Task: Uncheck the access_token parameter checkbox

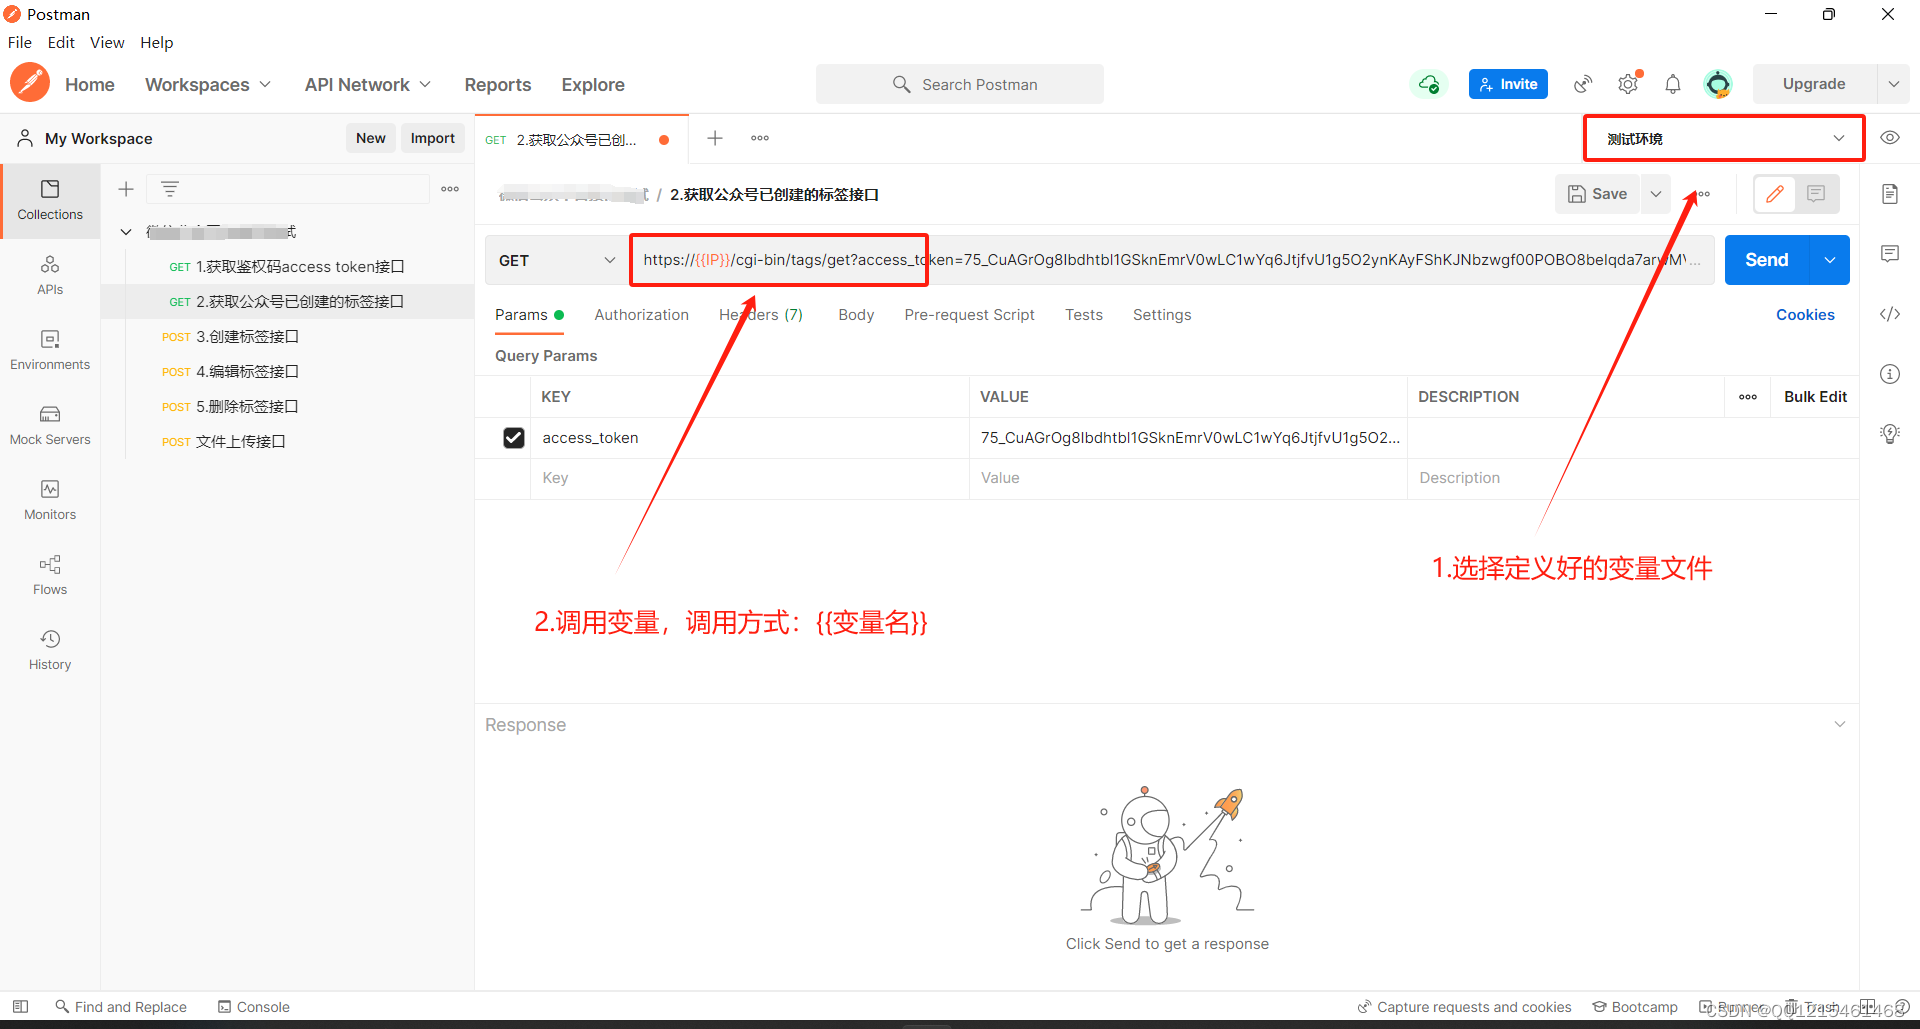Action: click(x=514, y=438)
